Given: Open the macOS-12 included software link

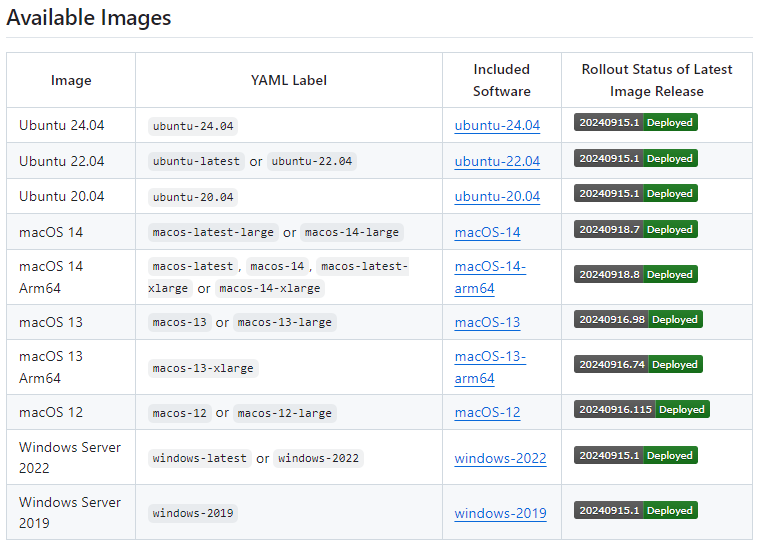Looking at the screenshot, I should pos(487,412).
